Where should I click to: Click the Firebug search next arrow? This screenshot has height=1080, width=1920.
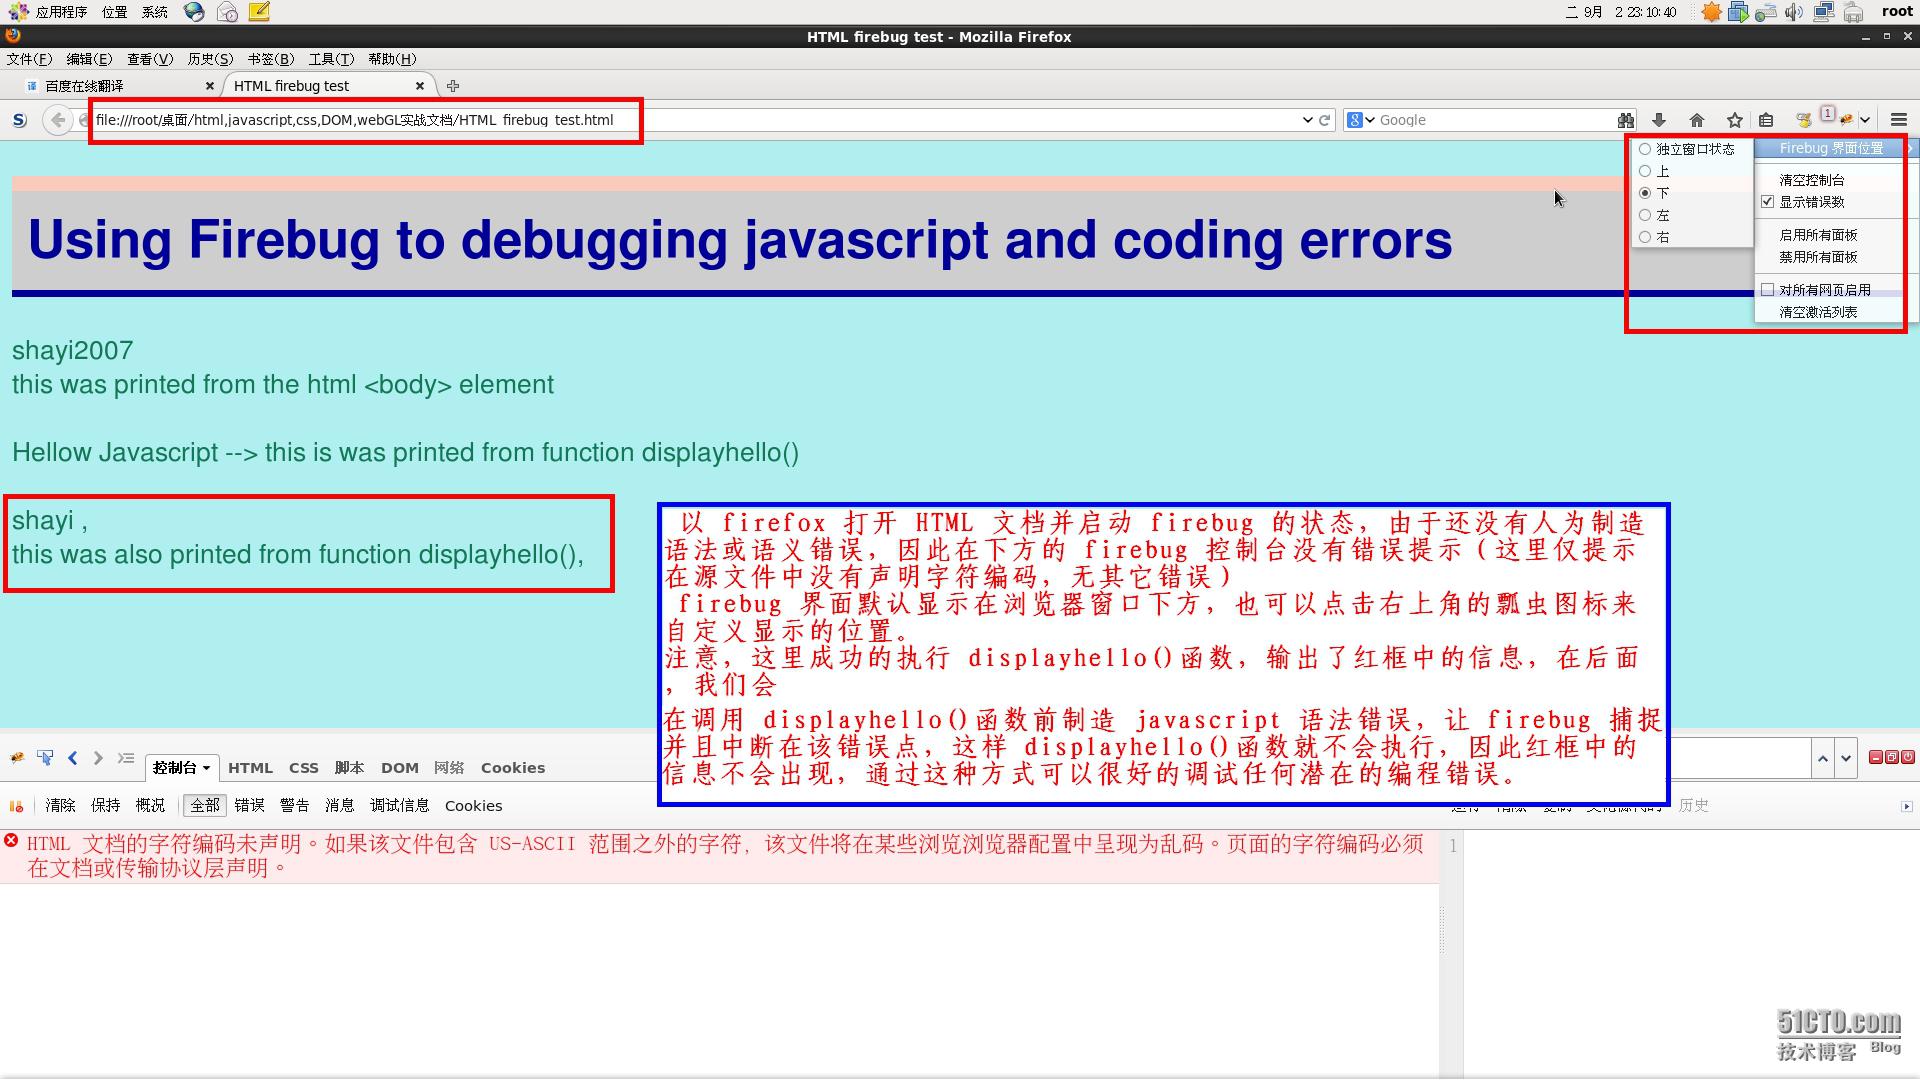pyautogui.click(x=1846, y=759)
